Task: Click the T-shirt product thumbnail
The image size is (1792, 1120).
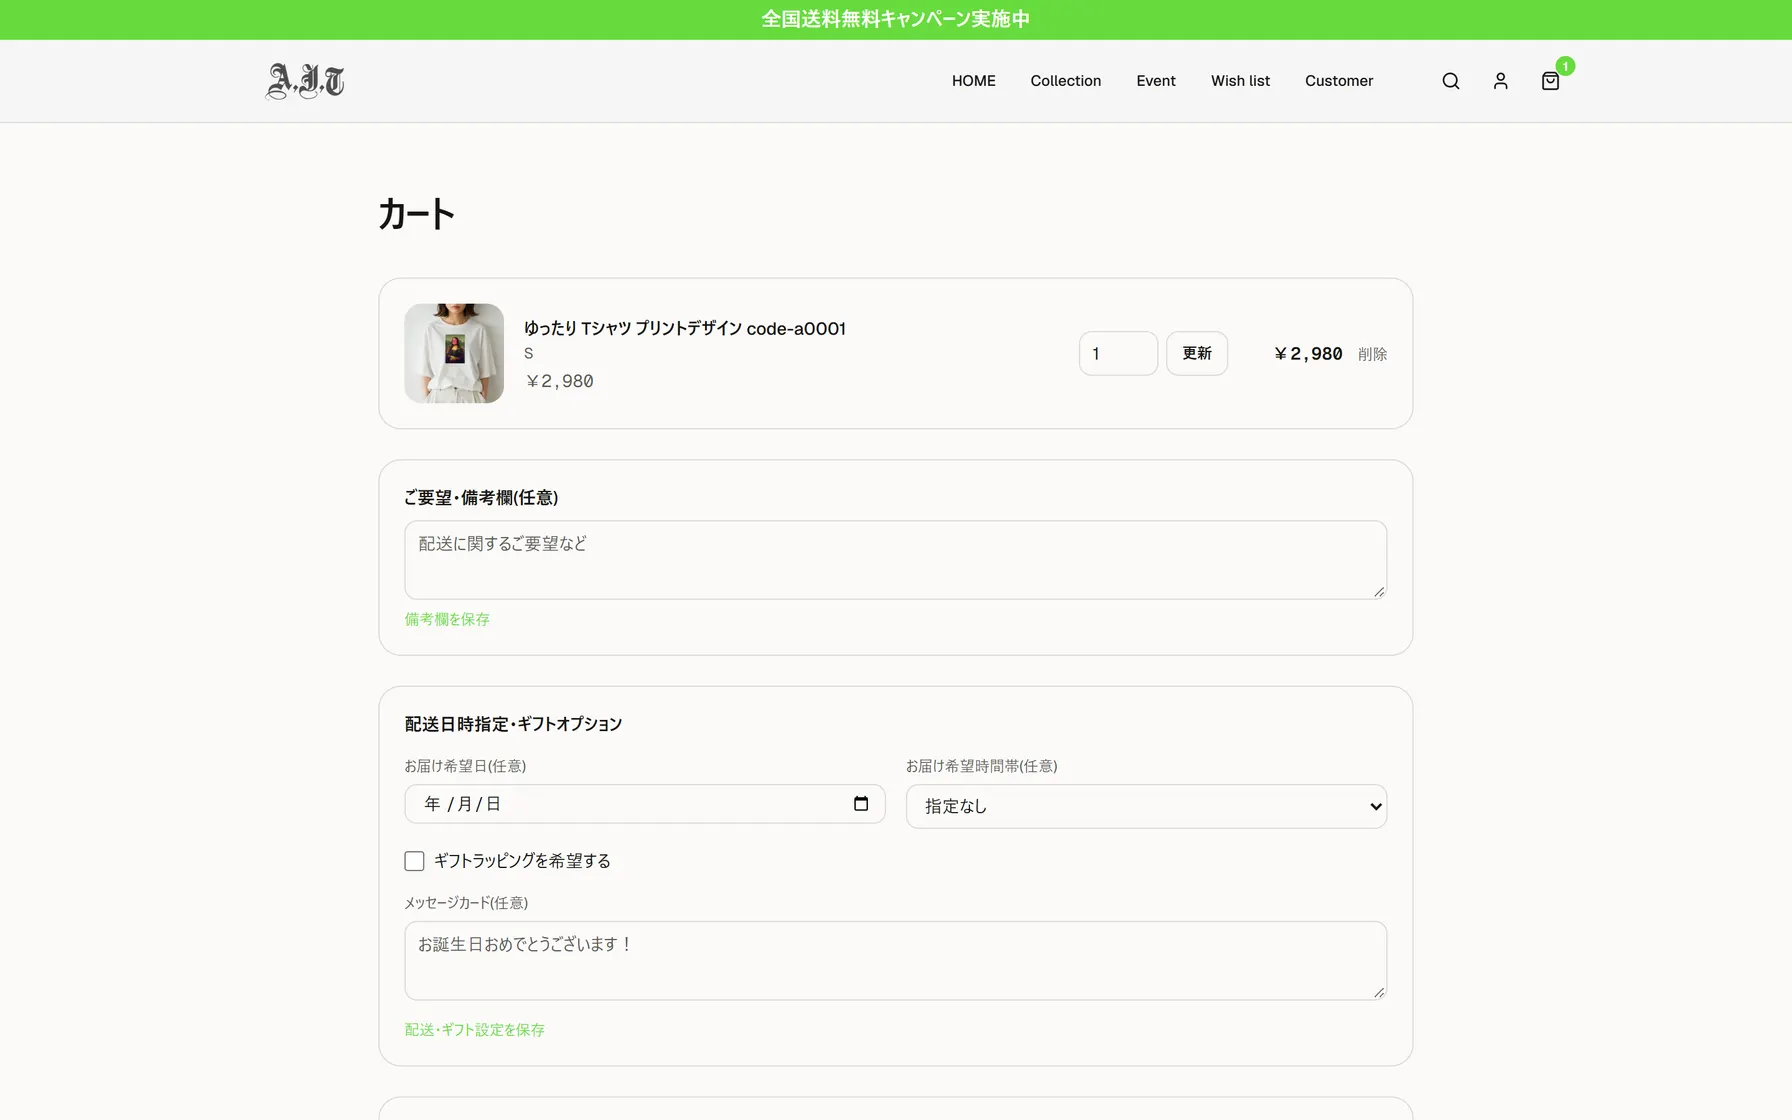Action: (x=454, y=353)
